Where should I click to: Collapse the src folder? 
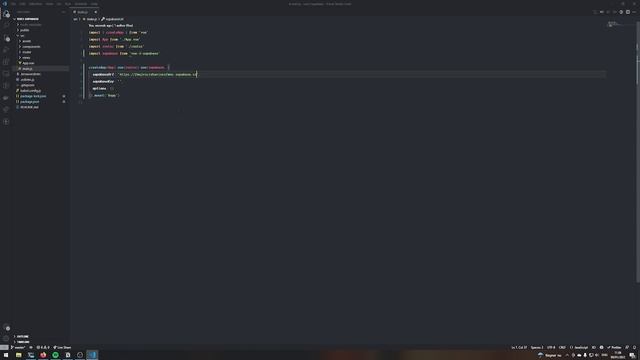tap(22, 36)
